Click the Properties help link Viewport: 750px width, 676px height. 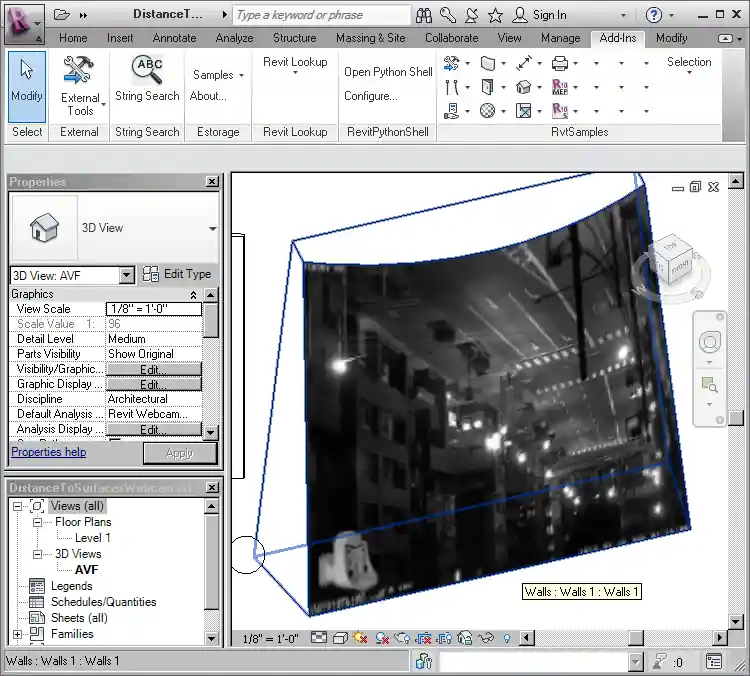click(x=48, y=452)
